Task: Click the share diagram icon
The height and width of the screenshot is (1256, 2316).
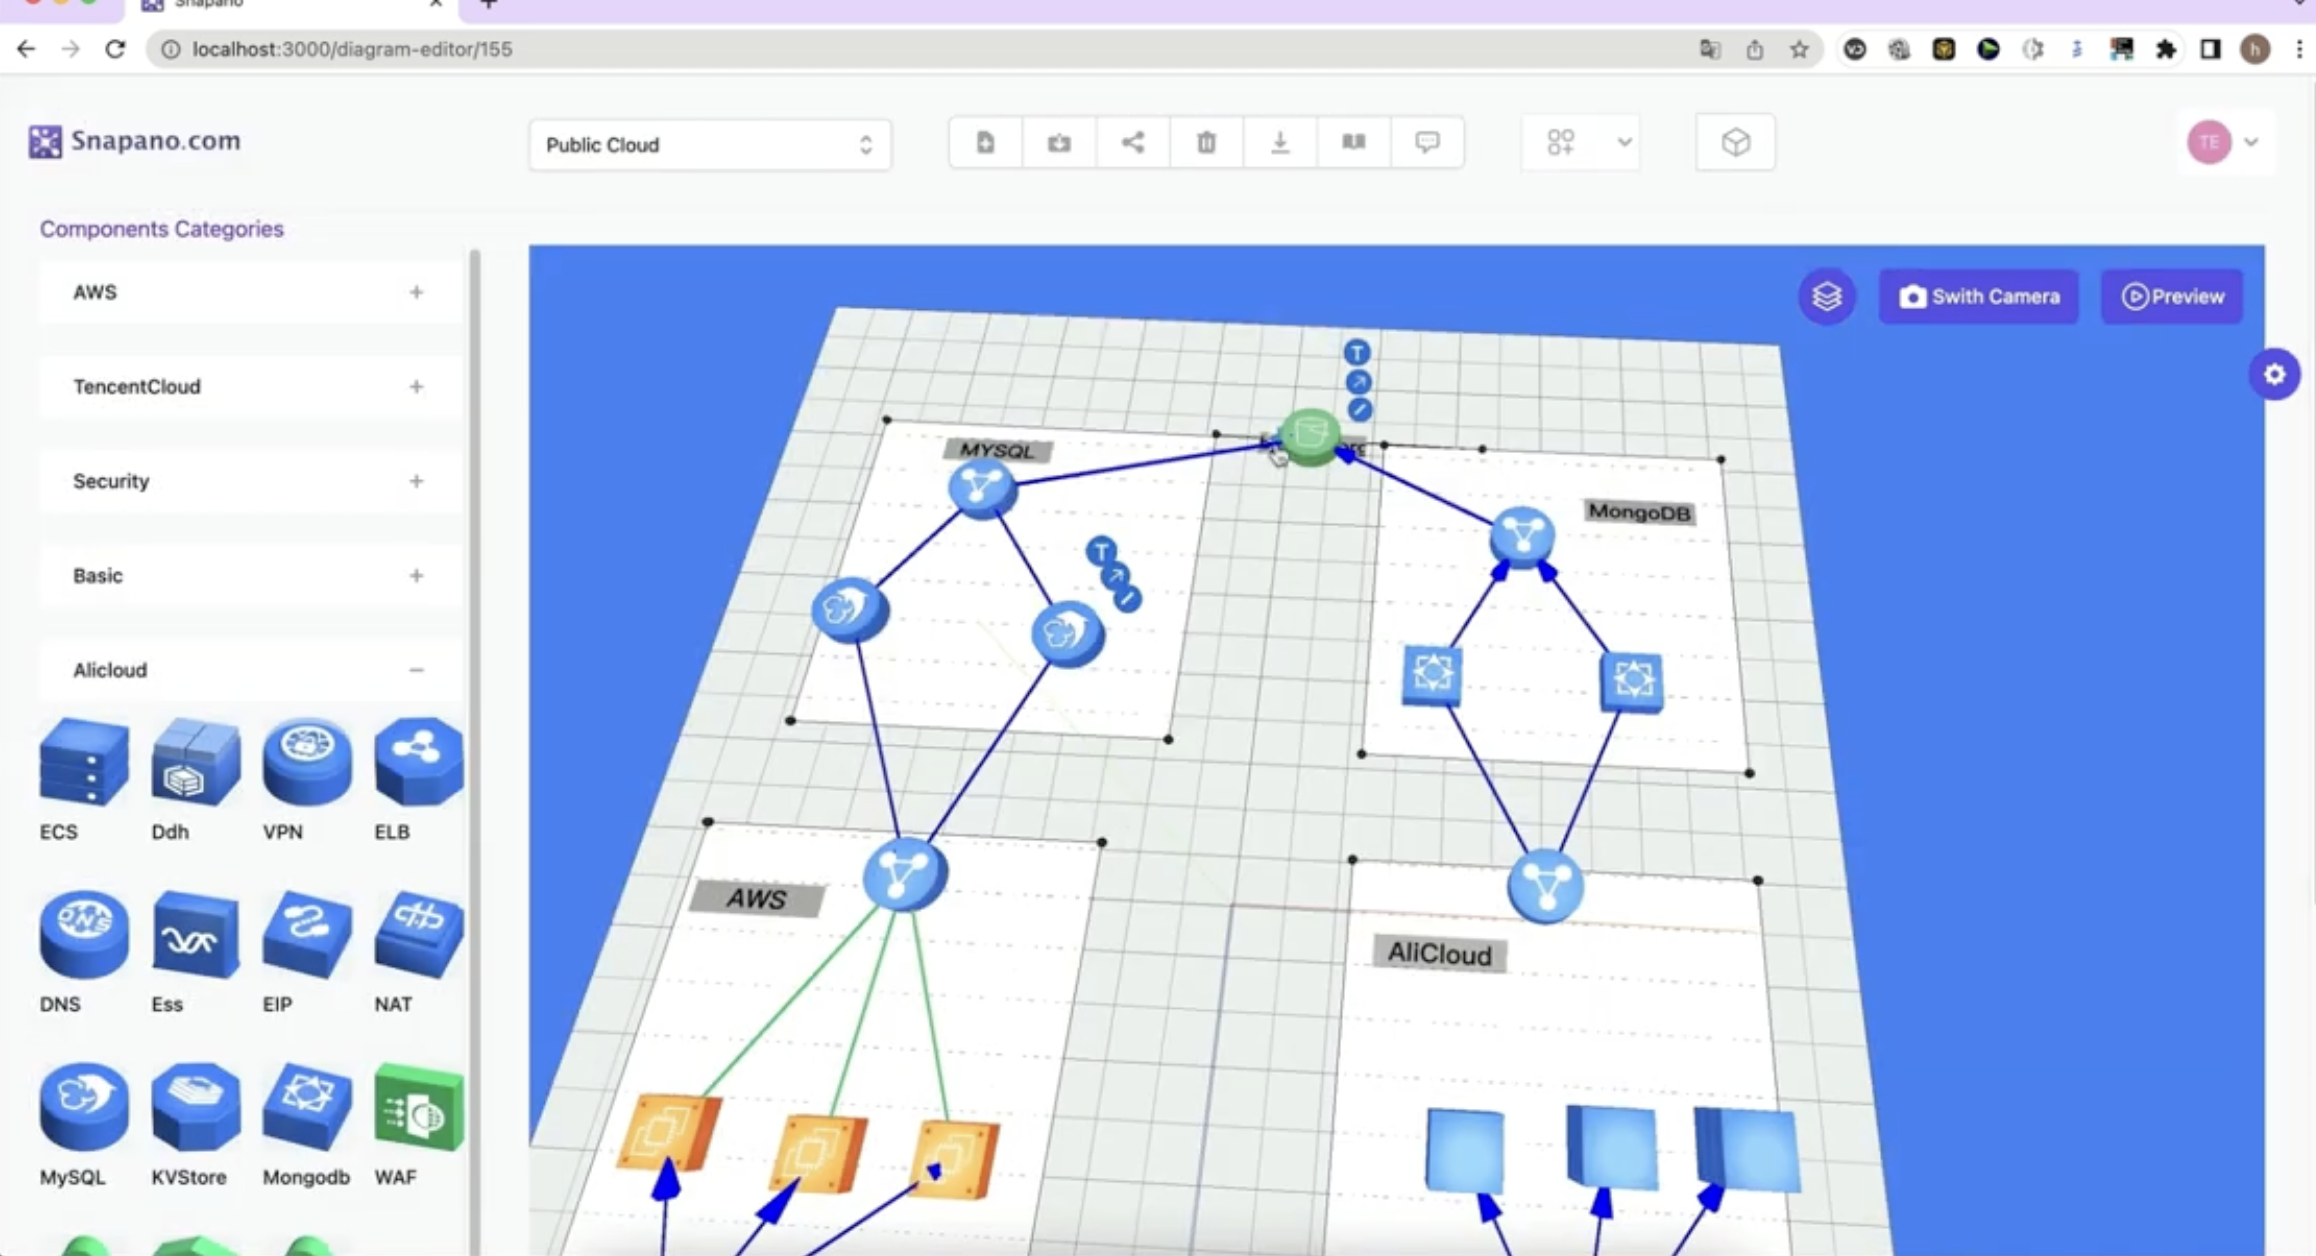Action: click(x=1132, y=142)
